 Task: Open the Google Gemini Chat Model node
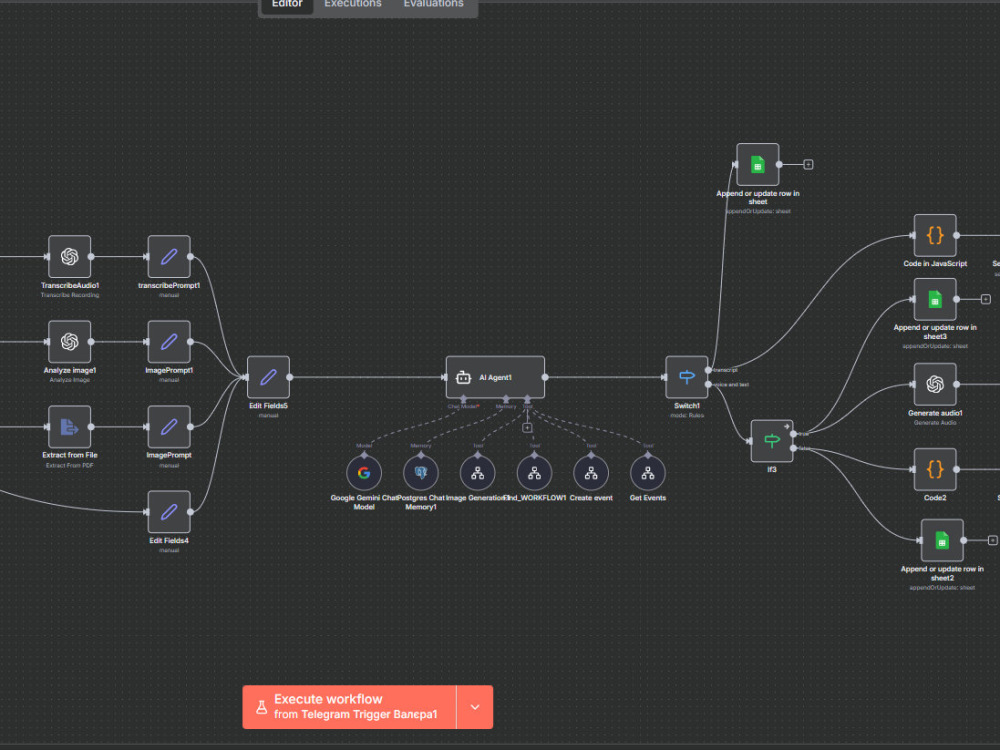coord(364,473)
